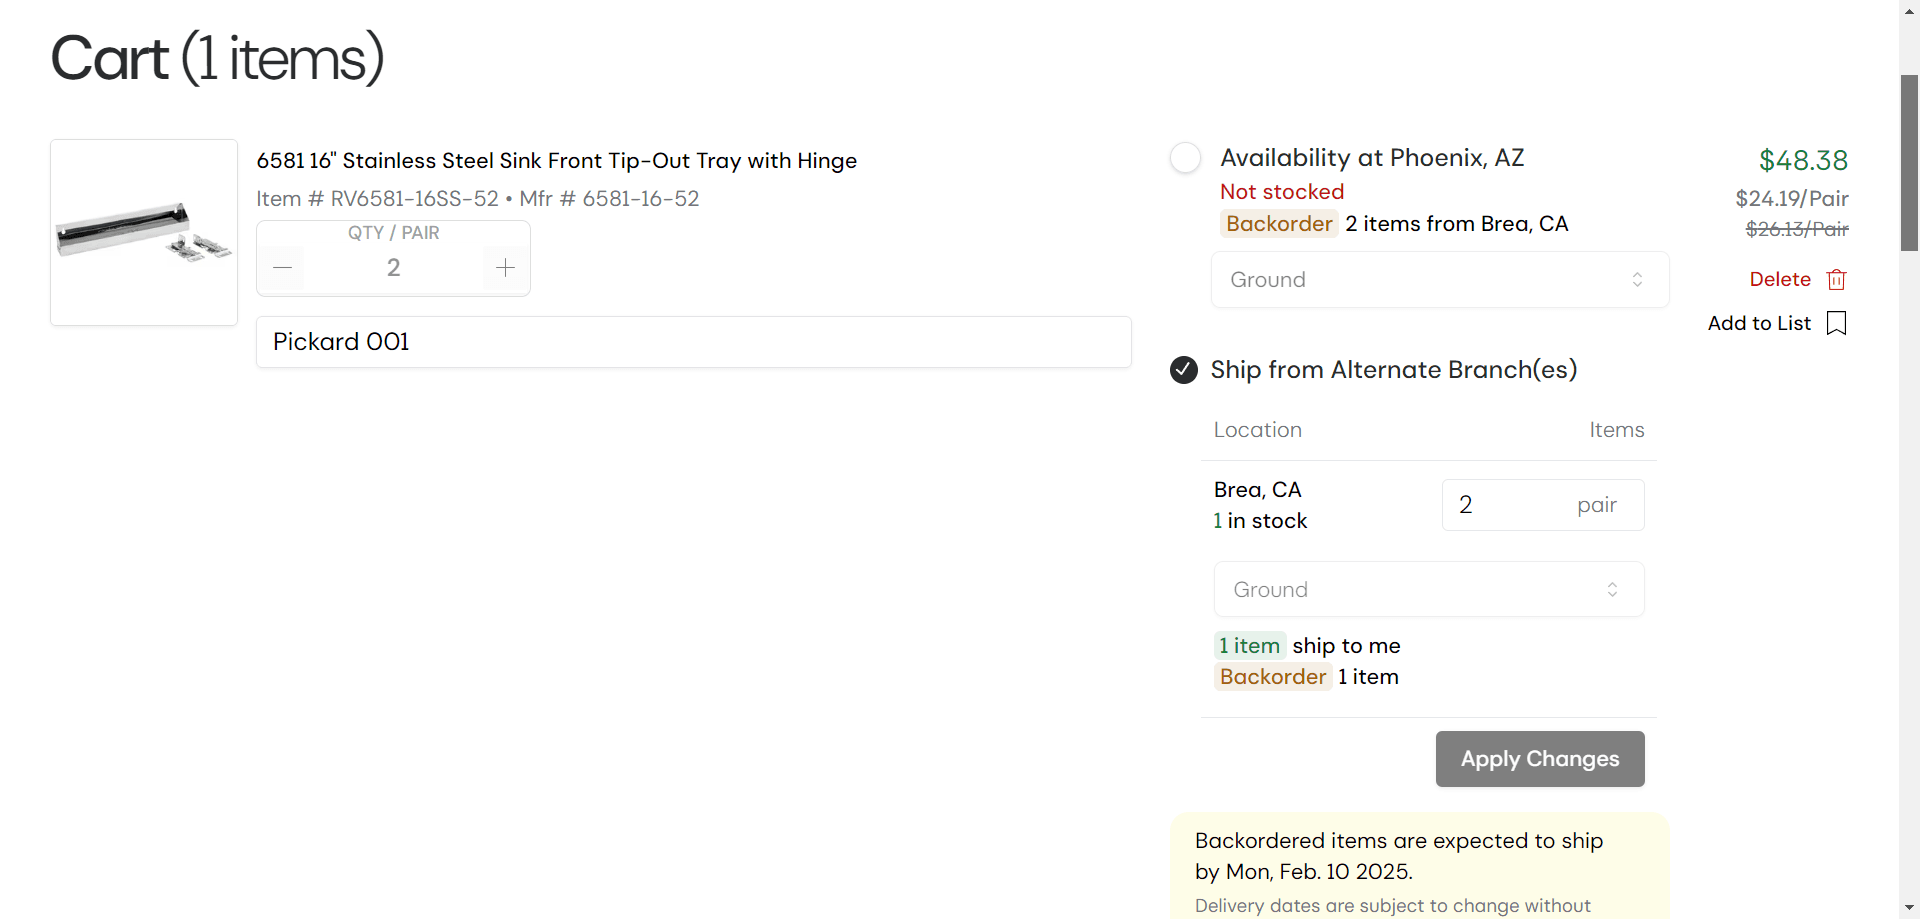Click the Apply Changes button
1920x919 pixels.
[x=1540, y=759]
